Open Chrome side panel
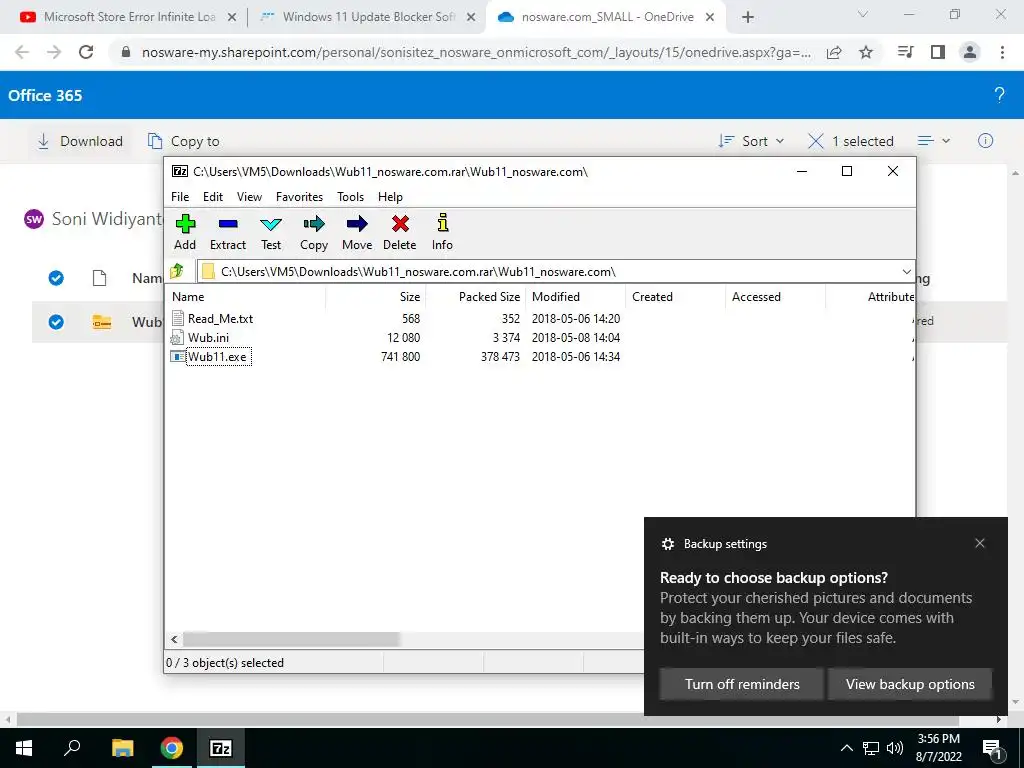Screen dimensions: 1024x768 pos(938,52)
